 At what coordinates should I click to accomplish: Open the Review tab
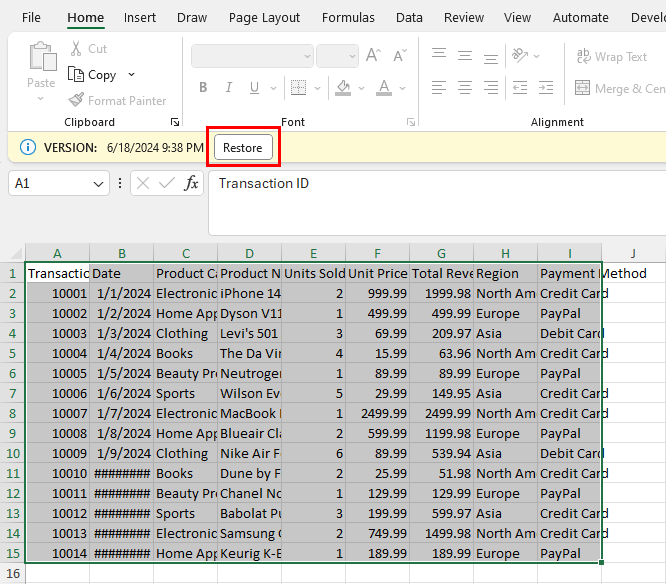[x=464, y=17]
